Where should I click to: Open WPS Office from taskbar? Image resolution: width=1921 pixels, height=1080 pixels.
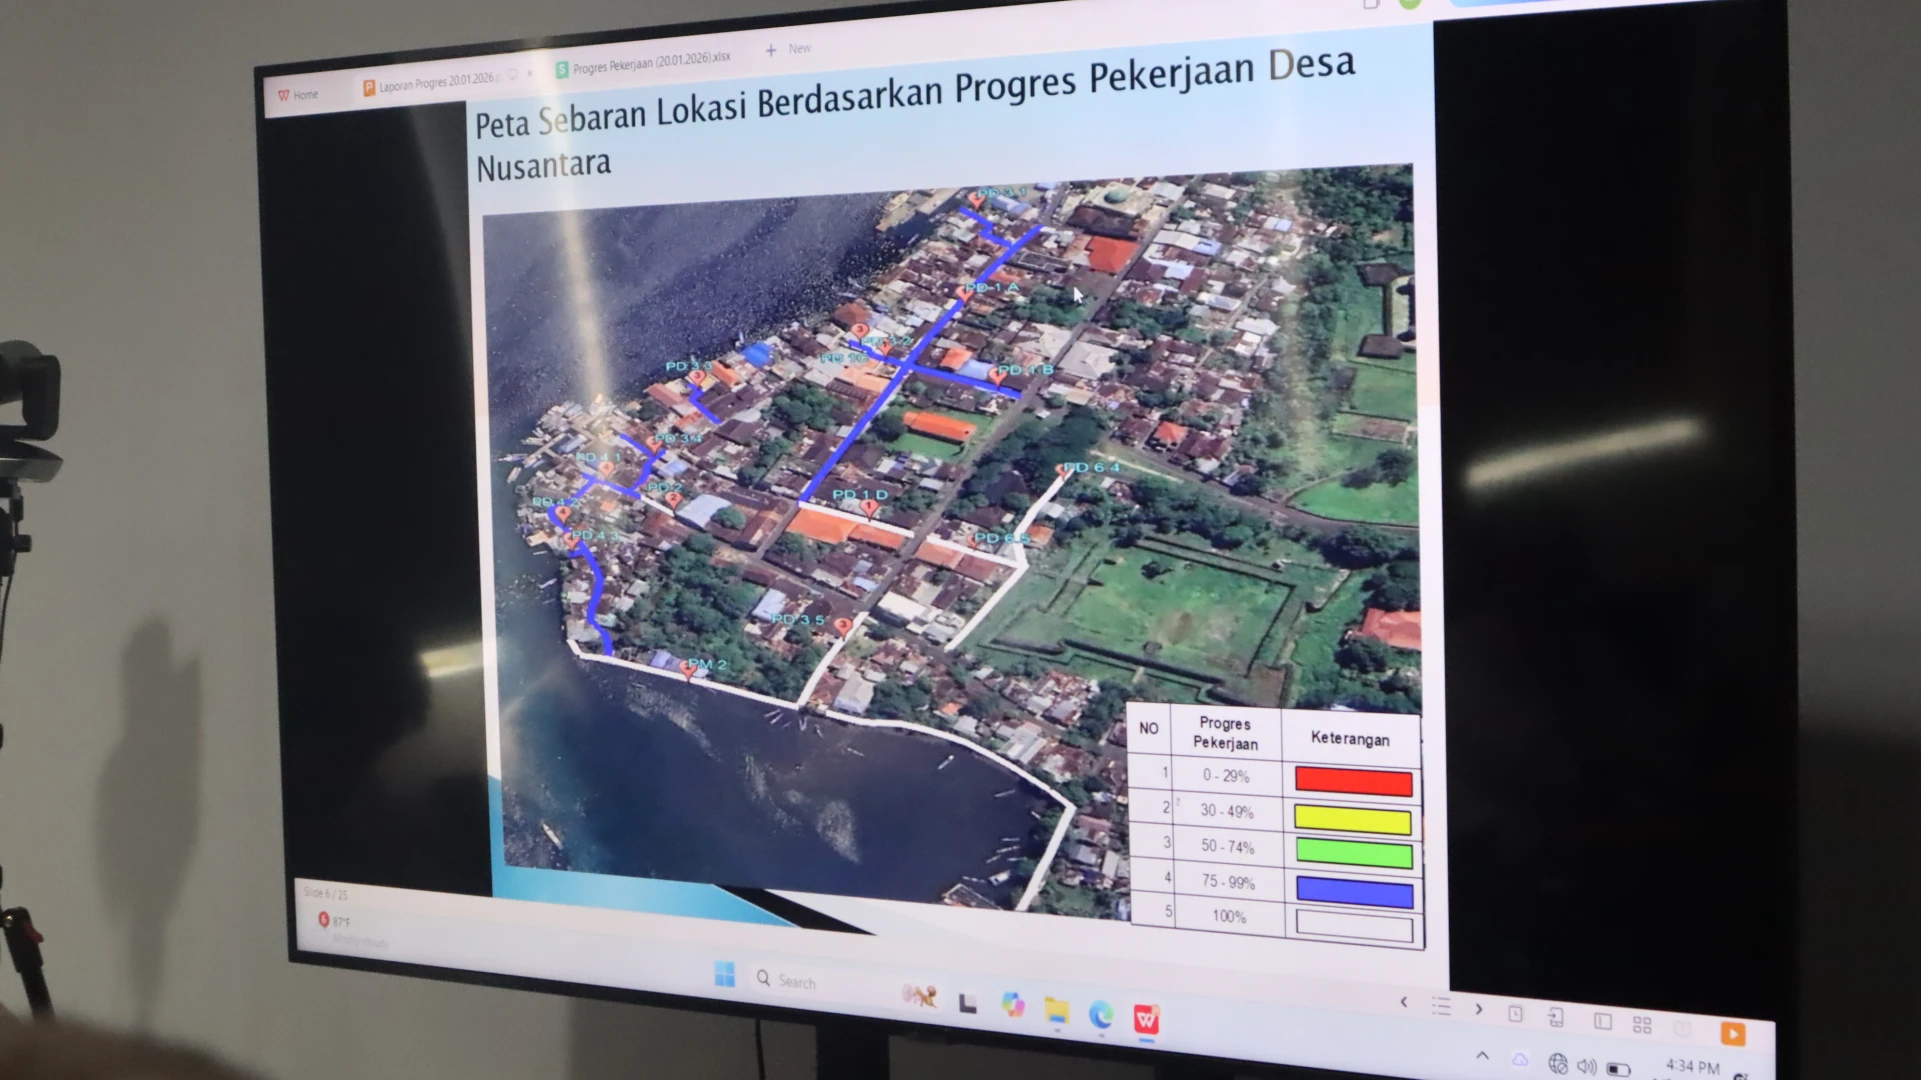point(1146,1019)
